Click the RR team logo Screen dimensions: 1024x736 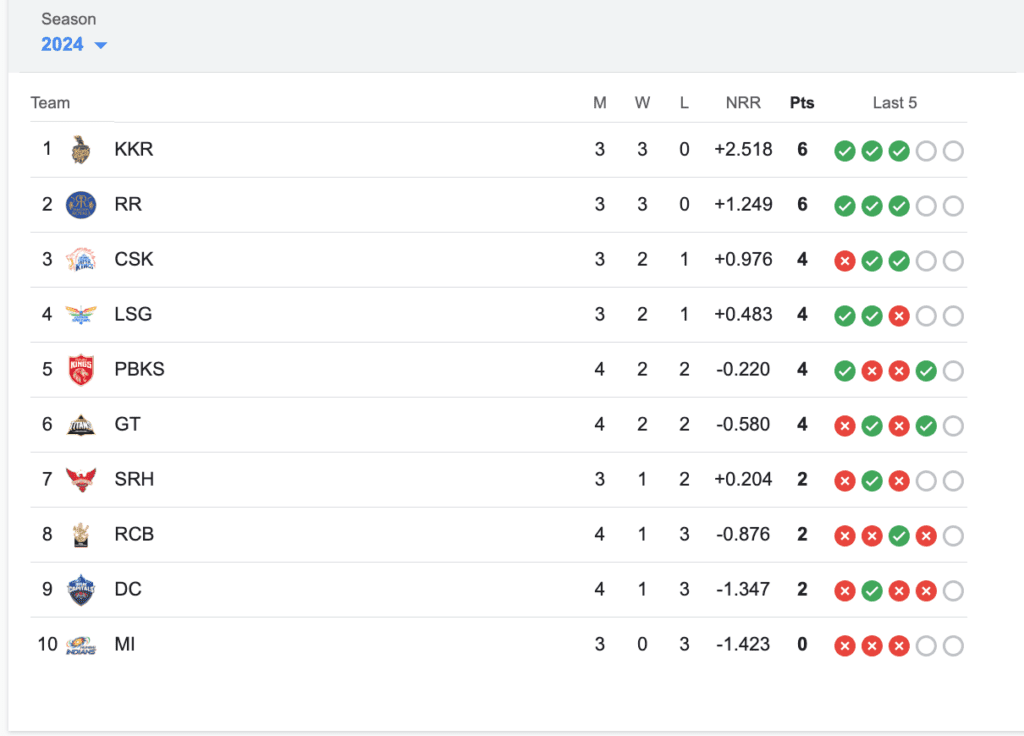pos(79,204)
